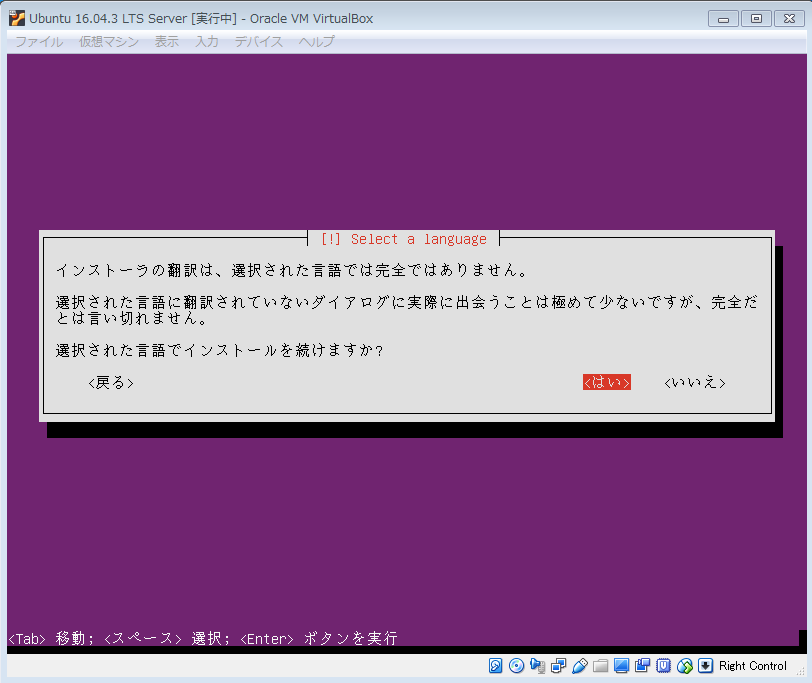Open the デバイス menu

click(x=259, y=41)
